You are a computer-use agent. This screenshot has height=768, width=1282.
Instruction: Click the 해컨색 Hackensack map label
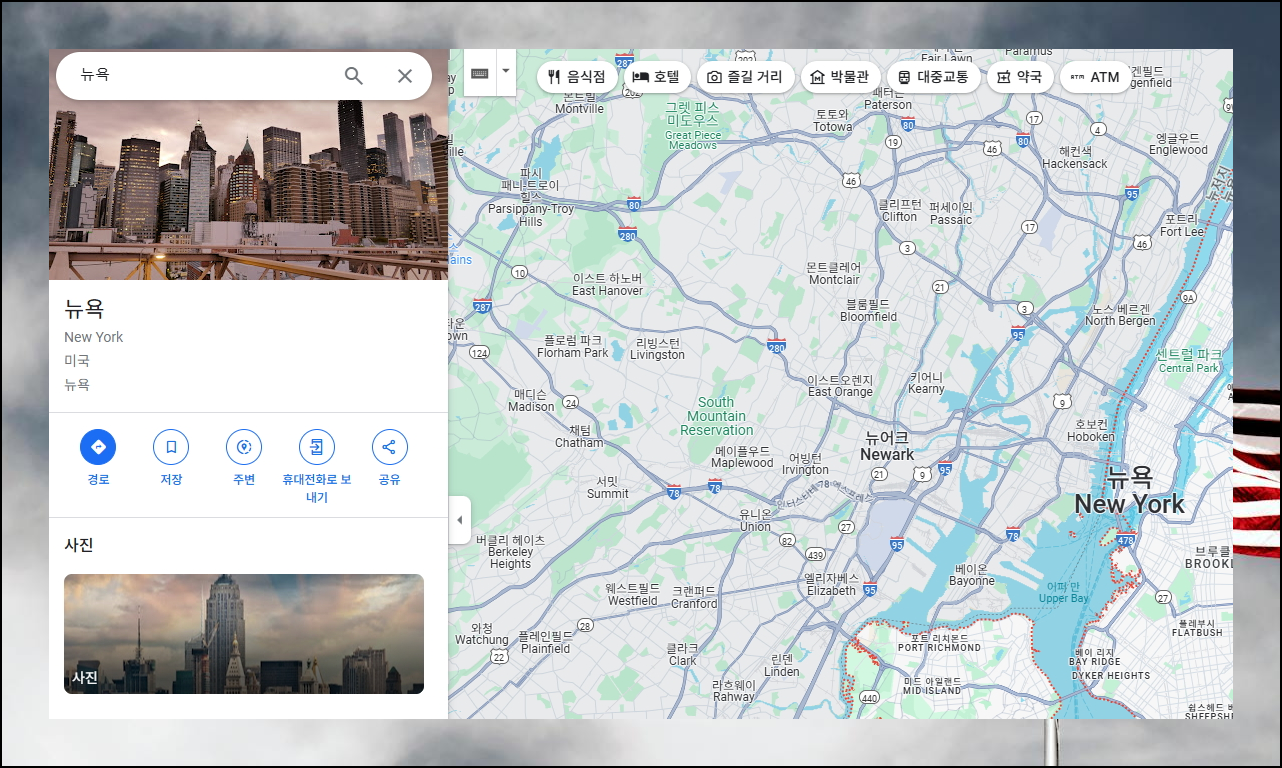click(1075, 157)
